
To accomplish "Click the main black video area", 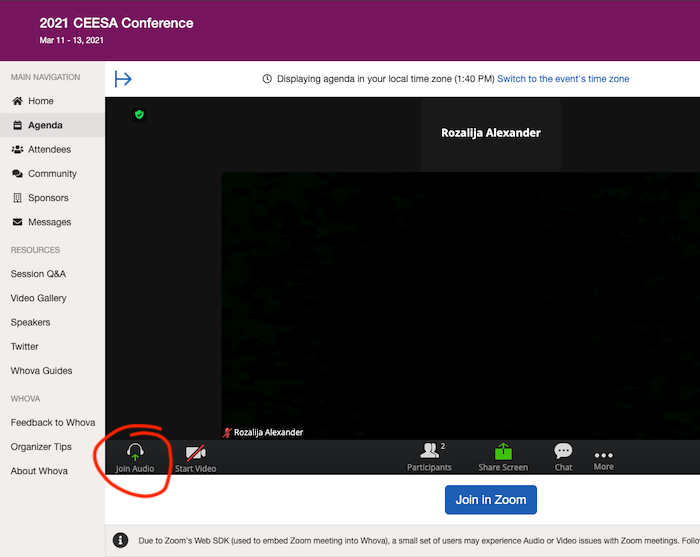I will 460,306.
